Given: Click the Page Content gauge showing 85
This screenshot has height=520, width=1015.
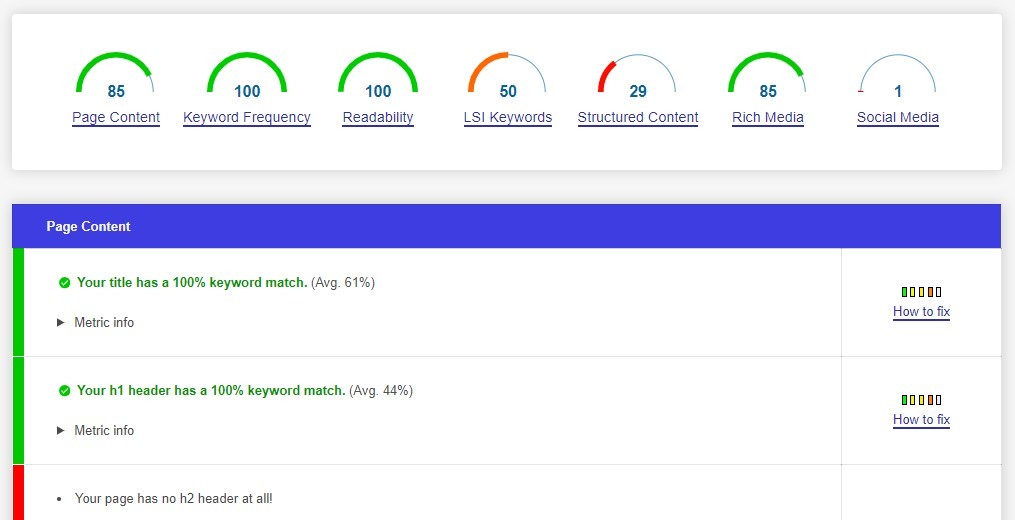Looking at the screenshot, I should 116,76.
